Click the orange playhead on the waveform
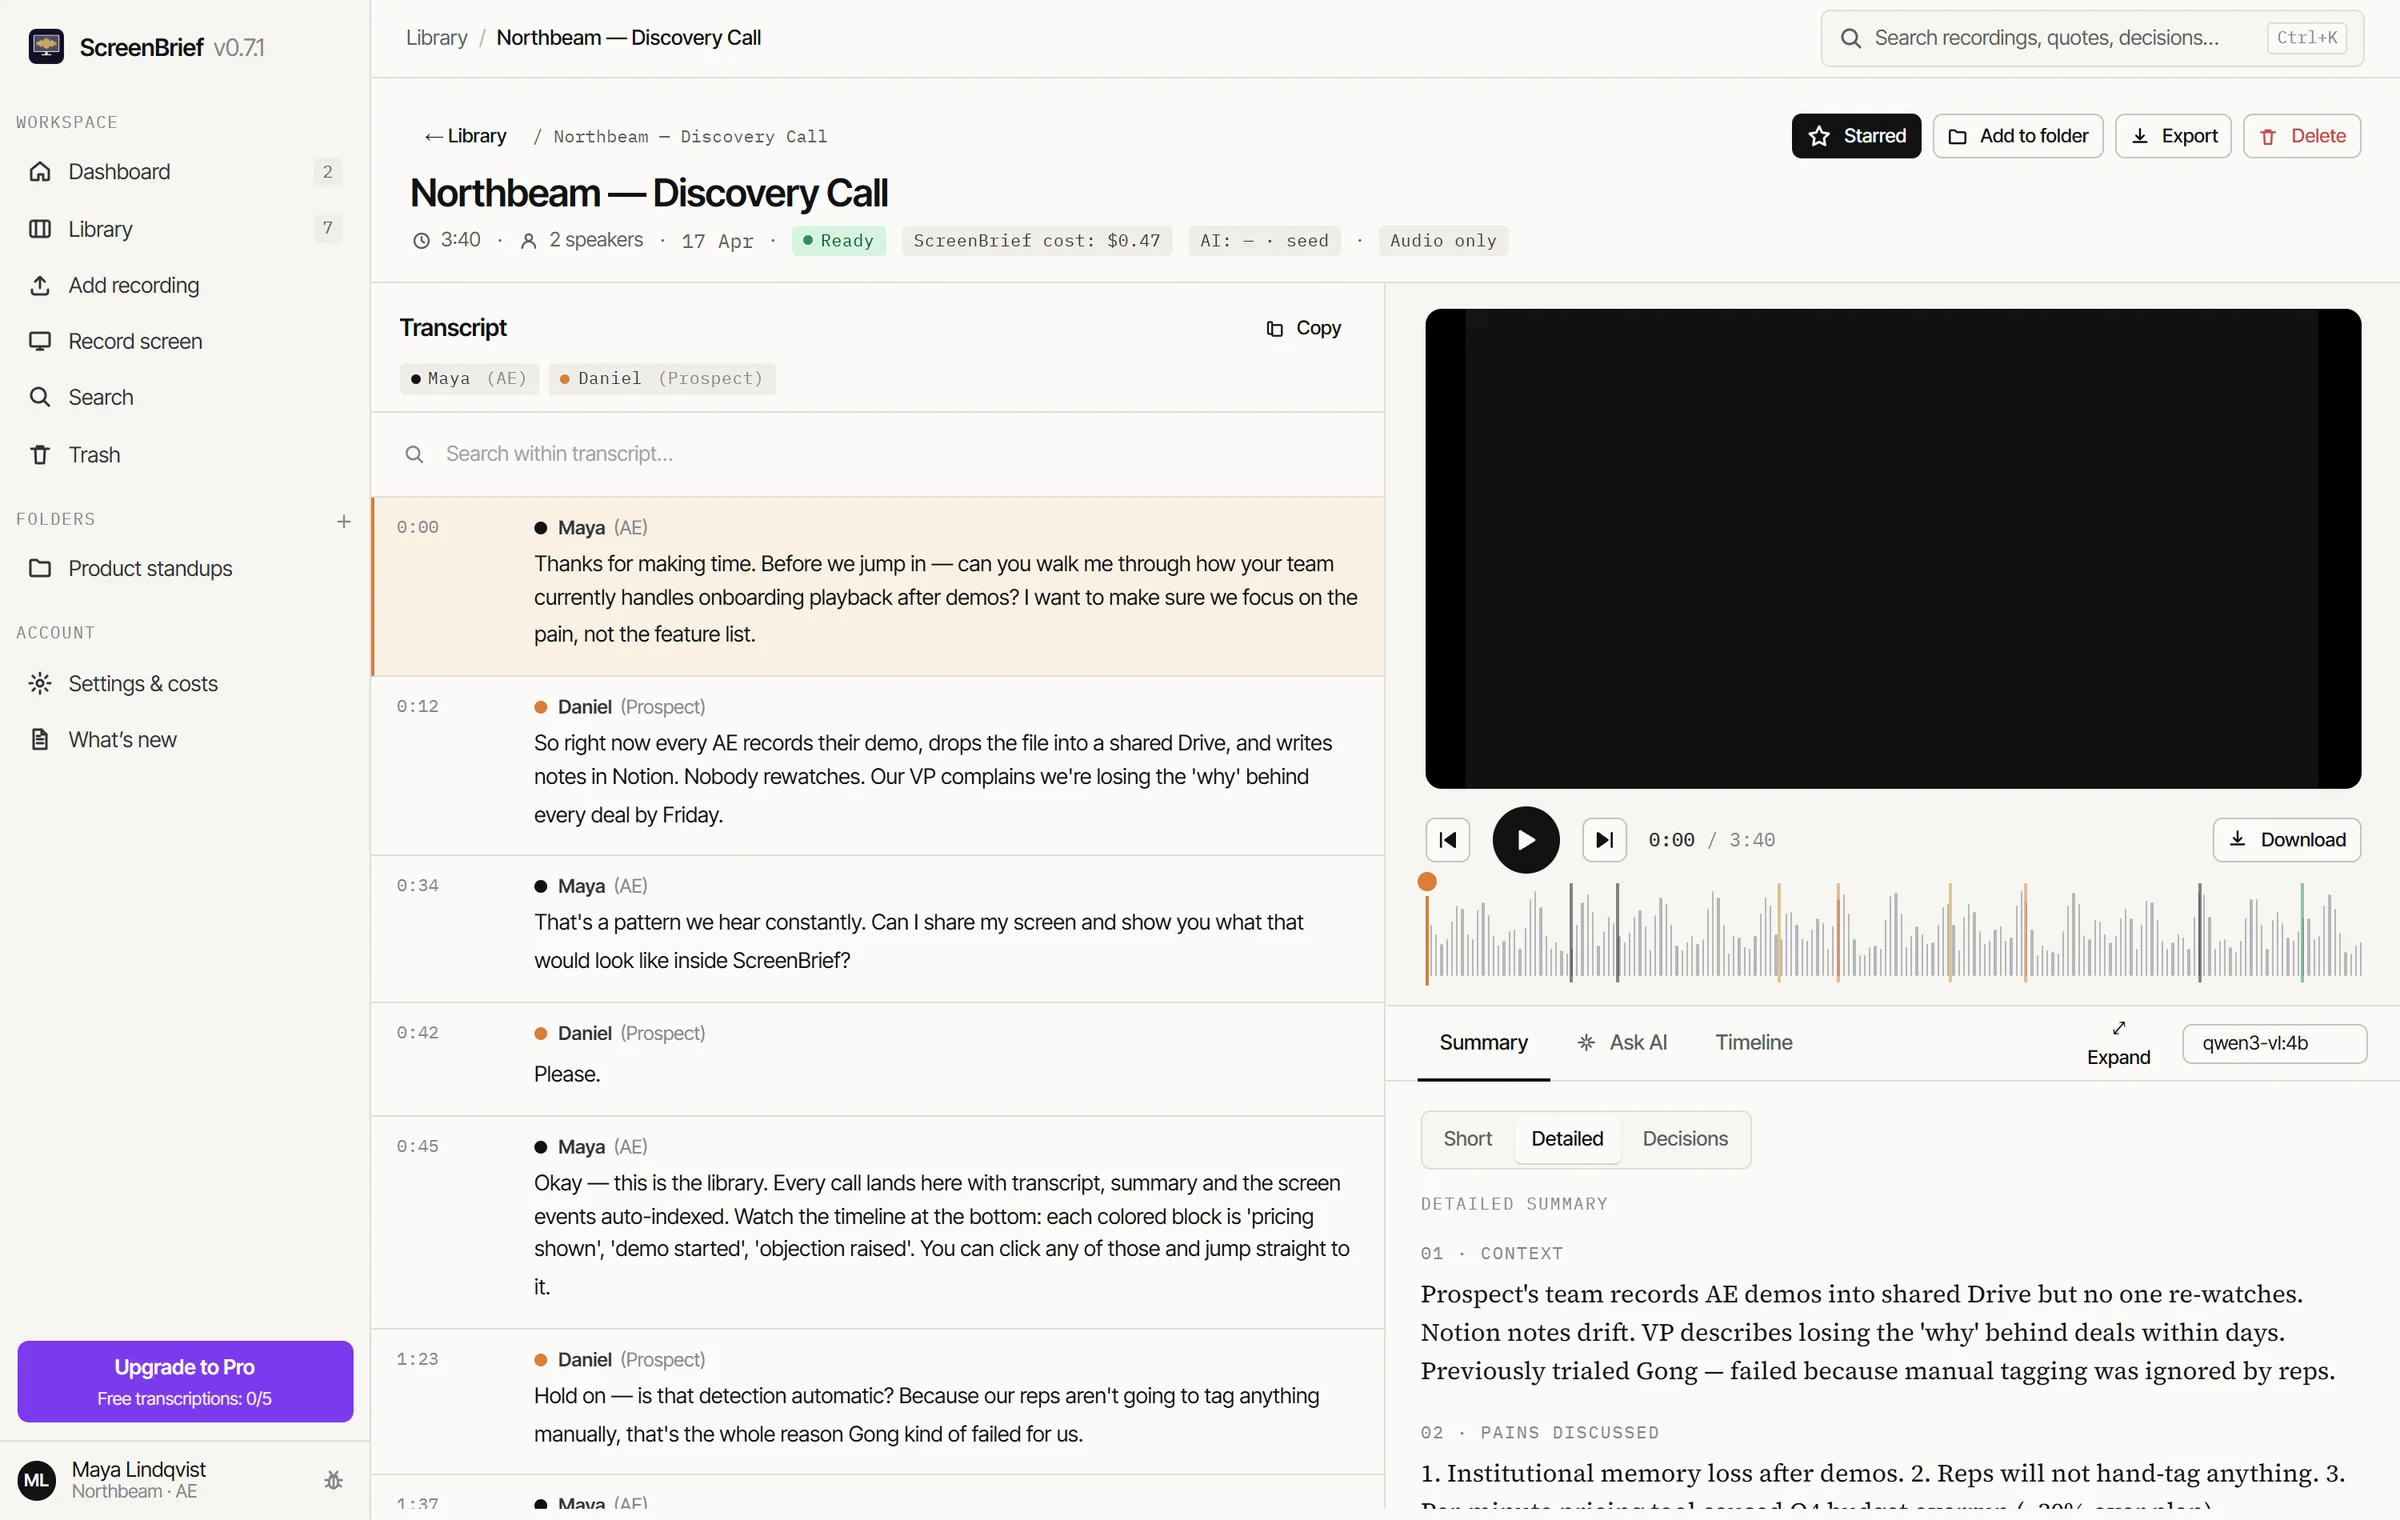 pyautogui.click(x=1427, y=882)
